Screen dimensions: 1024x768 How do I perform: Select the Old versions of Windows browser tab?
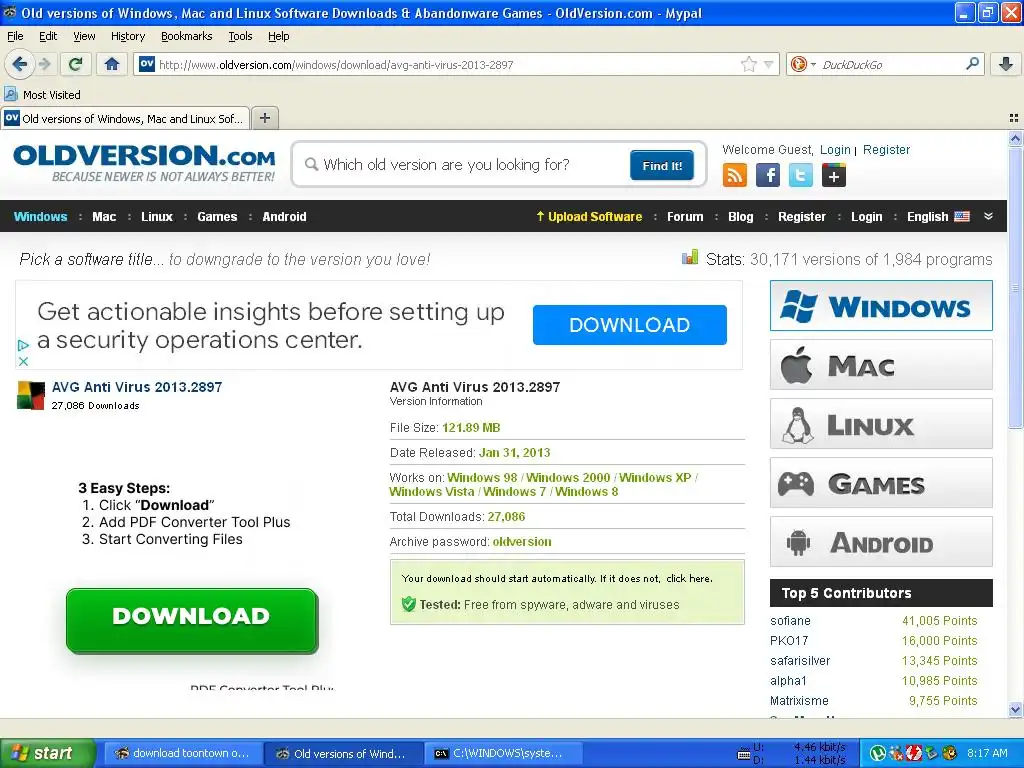point(125,118)
